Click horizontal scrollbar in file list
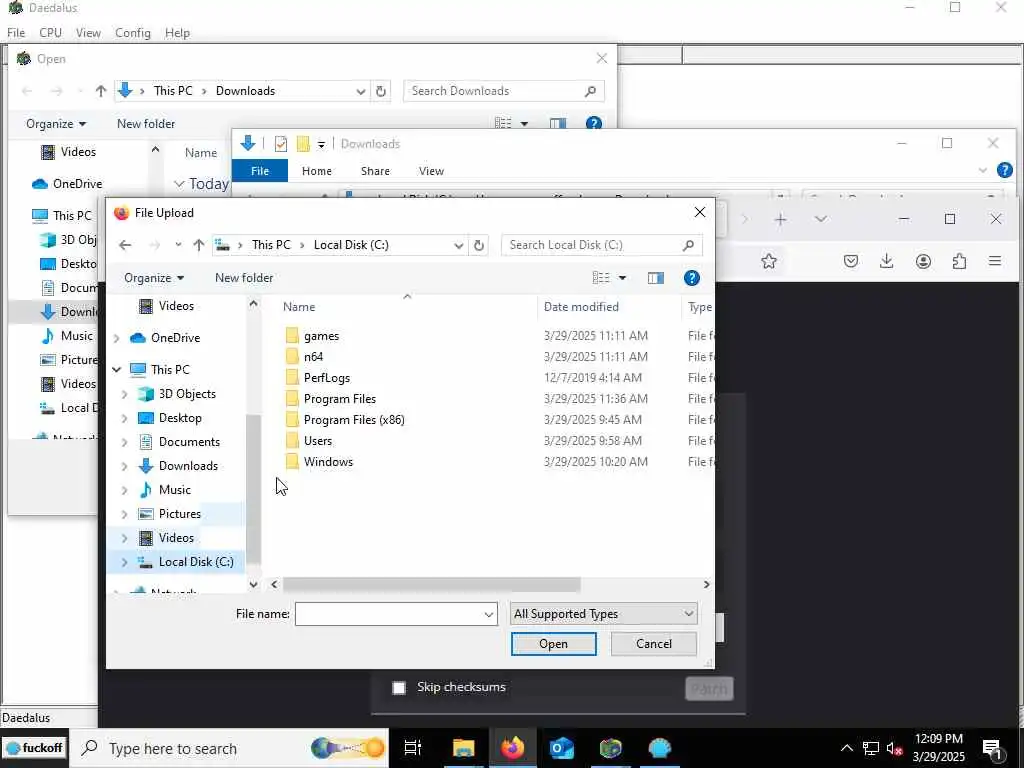The image size is (1024, 768). pos(431,584)
